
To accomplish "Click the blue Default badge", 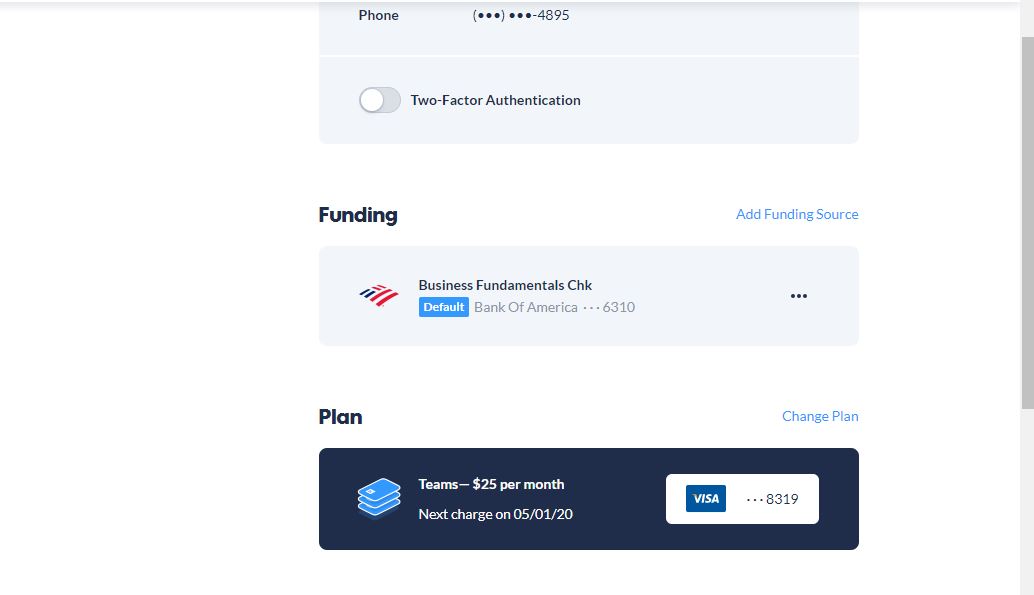I will click(x=443, y=307).
